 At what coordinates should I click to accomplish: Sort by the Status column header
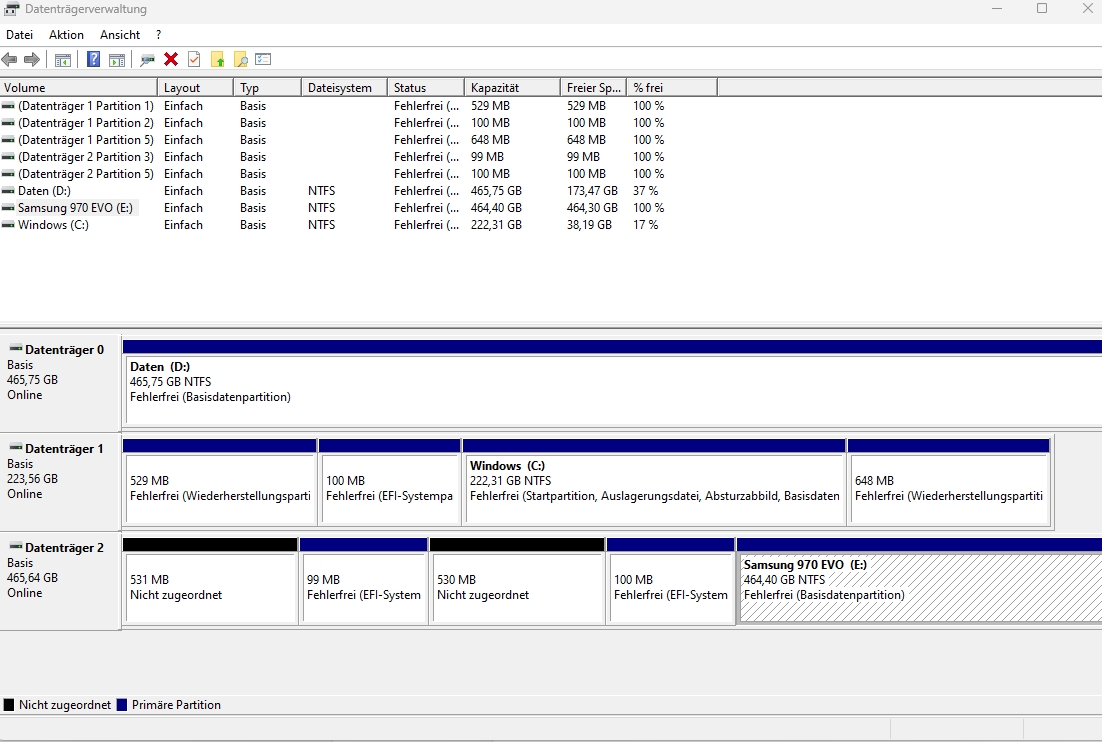pos(426,88)
